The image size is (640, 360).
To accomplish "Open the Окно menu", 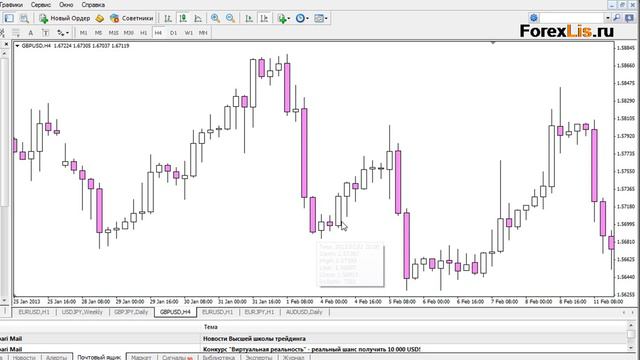I will pos(66,5).
